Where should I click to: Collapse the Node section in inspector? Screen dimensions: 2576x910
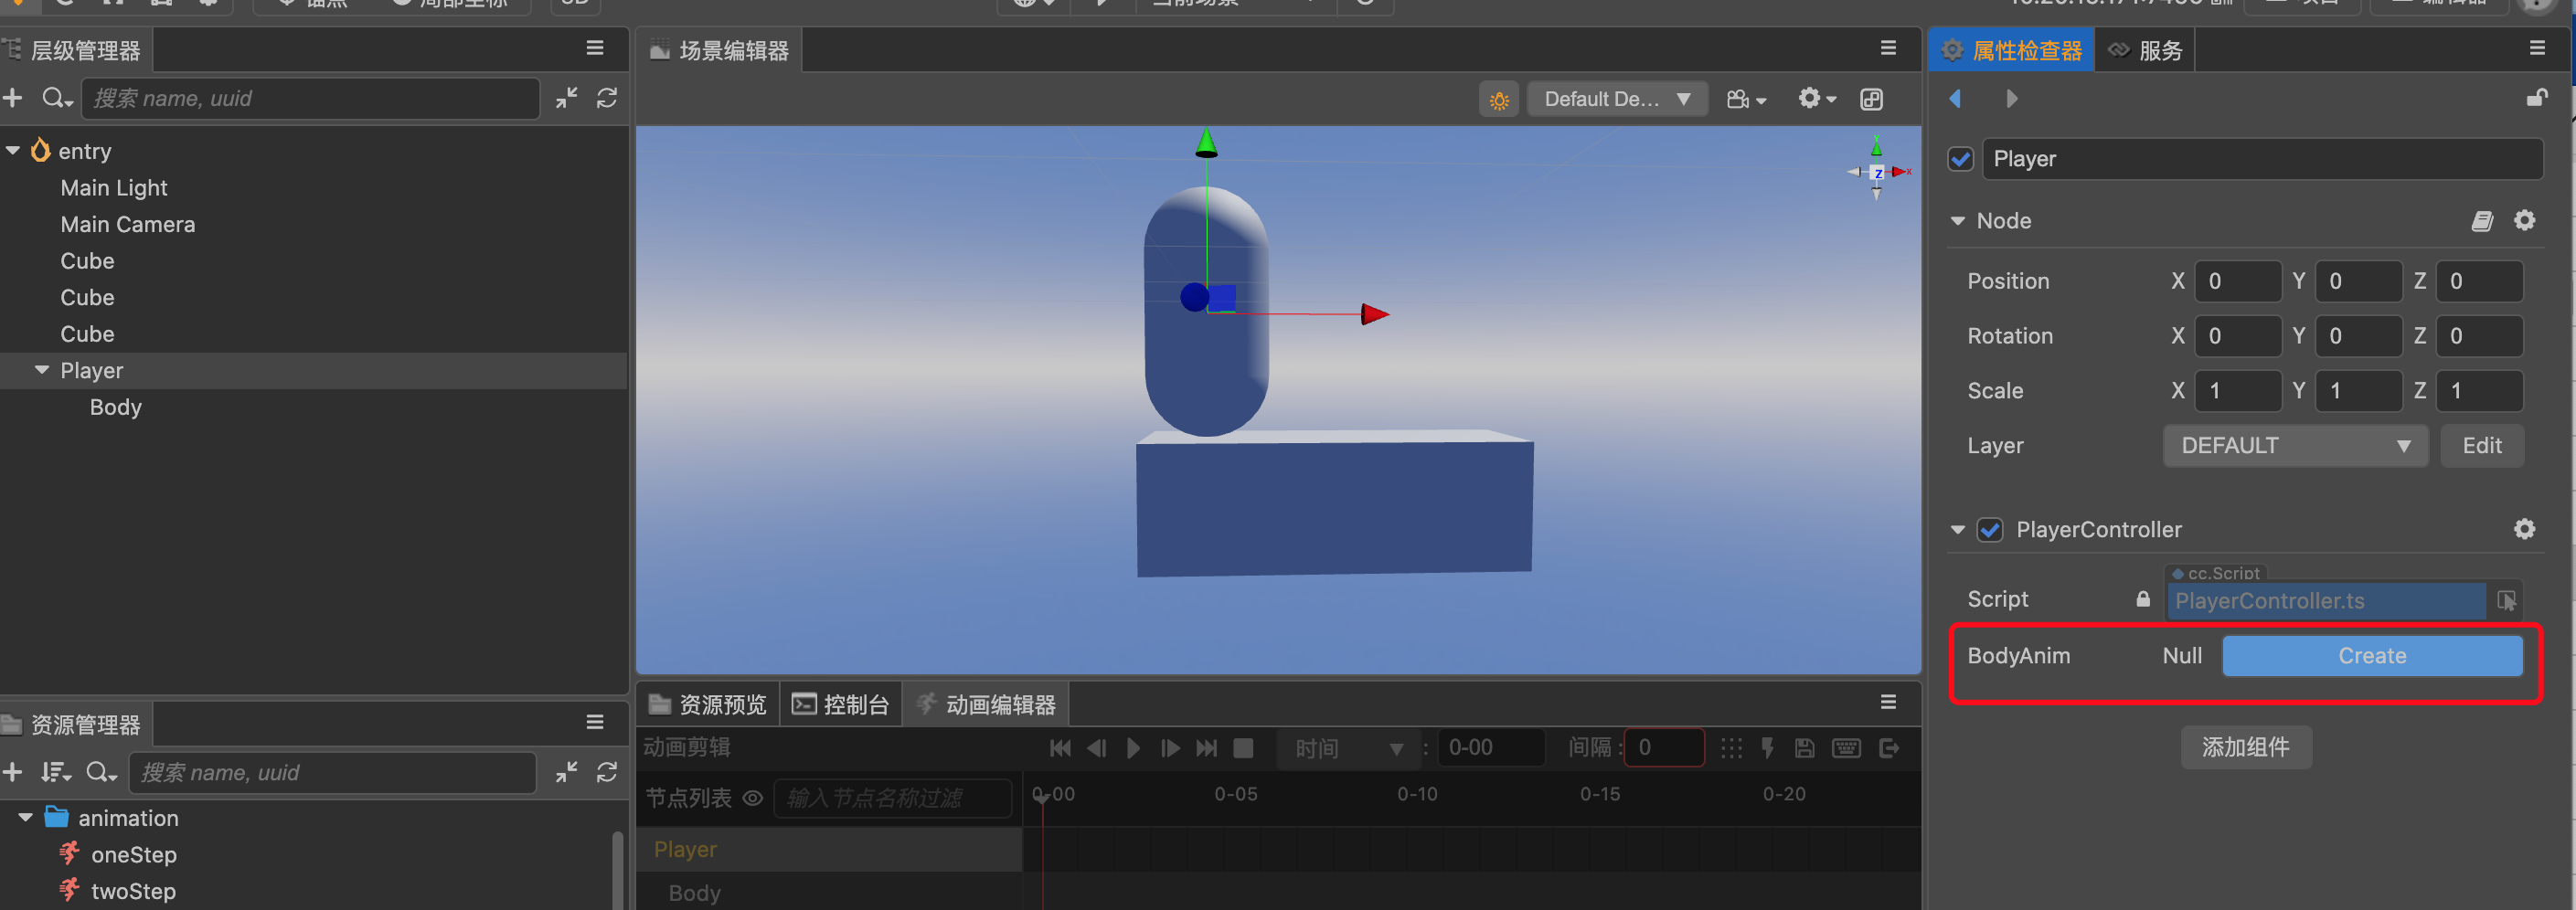coord(1957,221)
